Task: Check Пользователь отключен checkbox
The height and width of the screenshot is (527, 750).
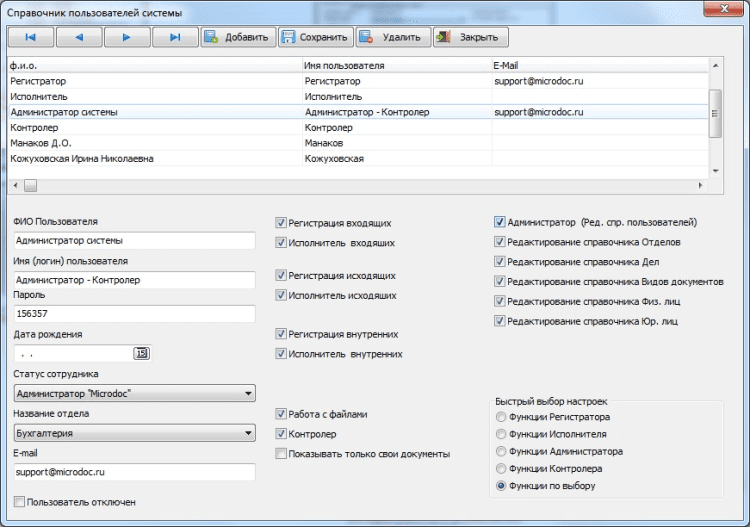Action: tap(19, 502)
